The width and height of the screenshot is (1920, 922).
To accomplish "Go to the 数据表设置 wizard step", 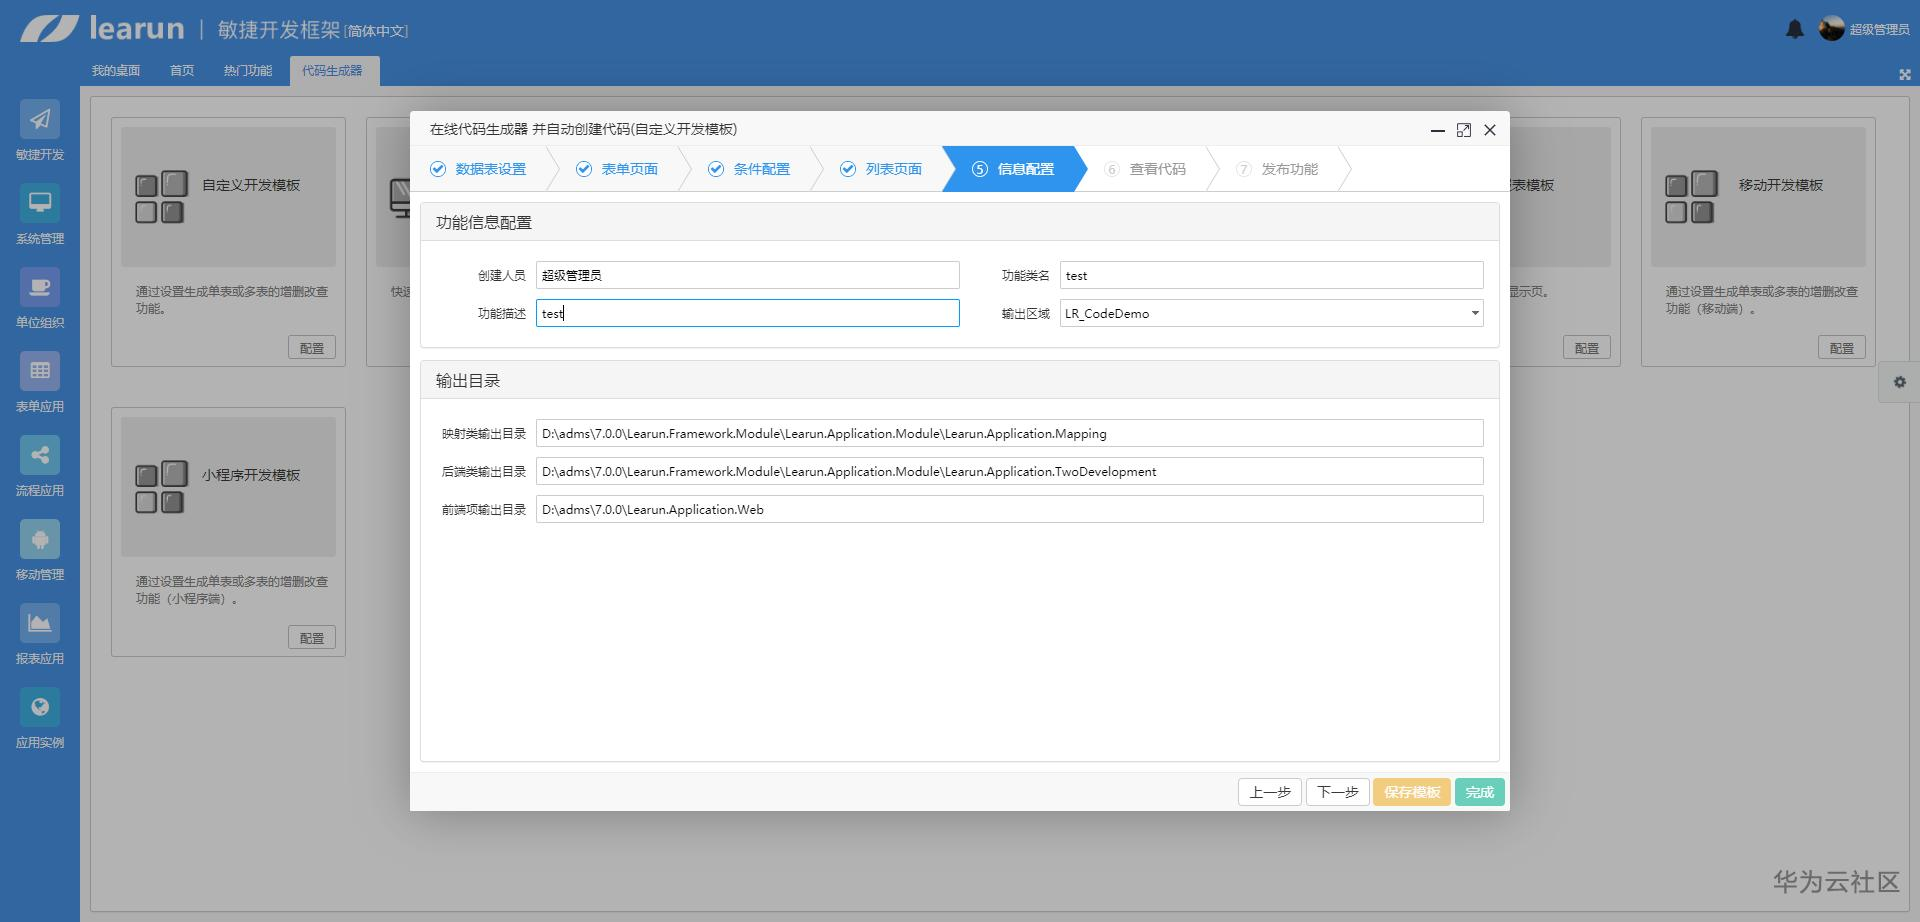I will pos(479,169).
